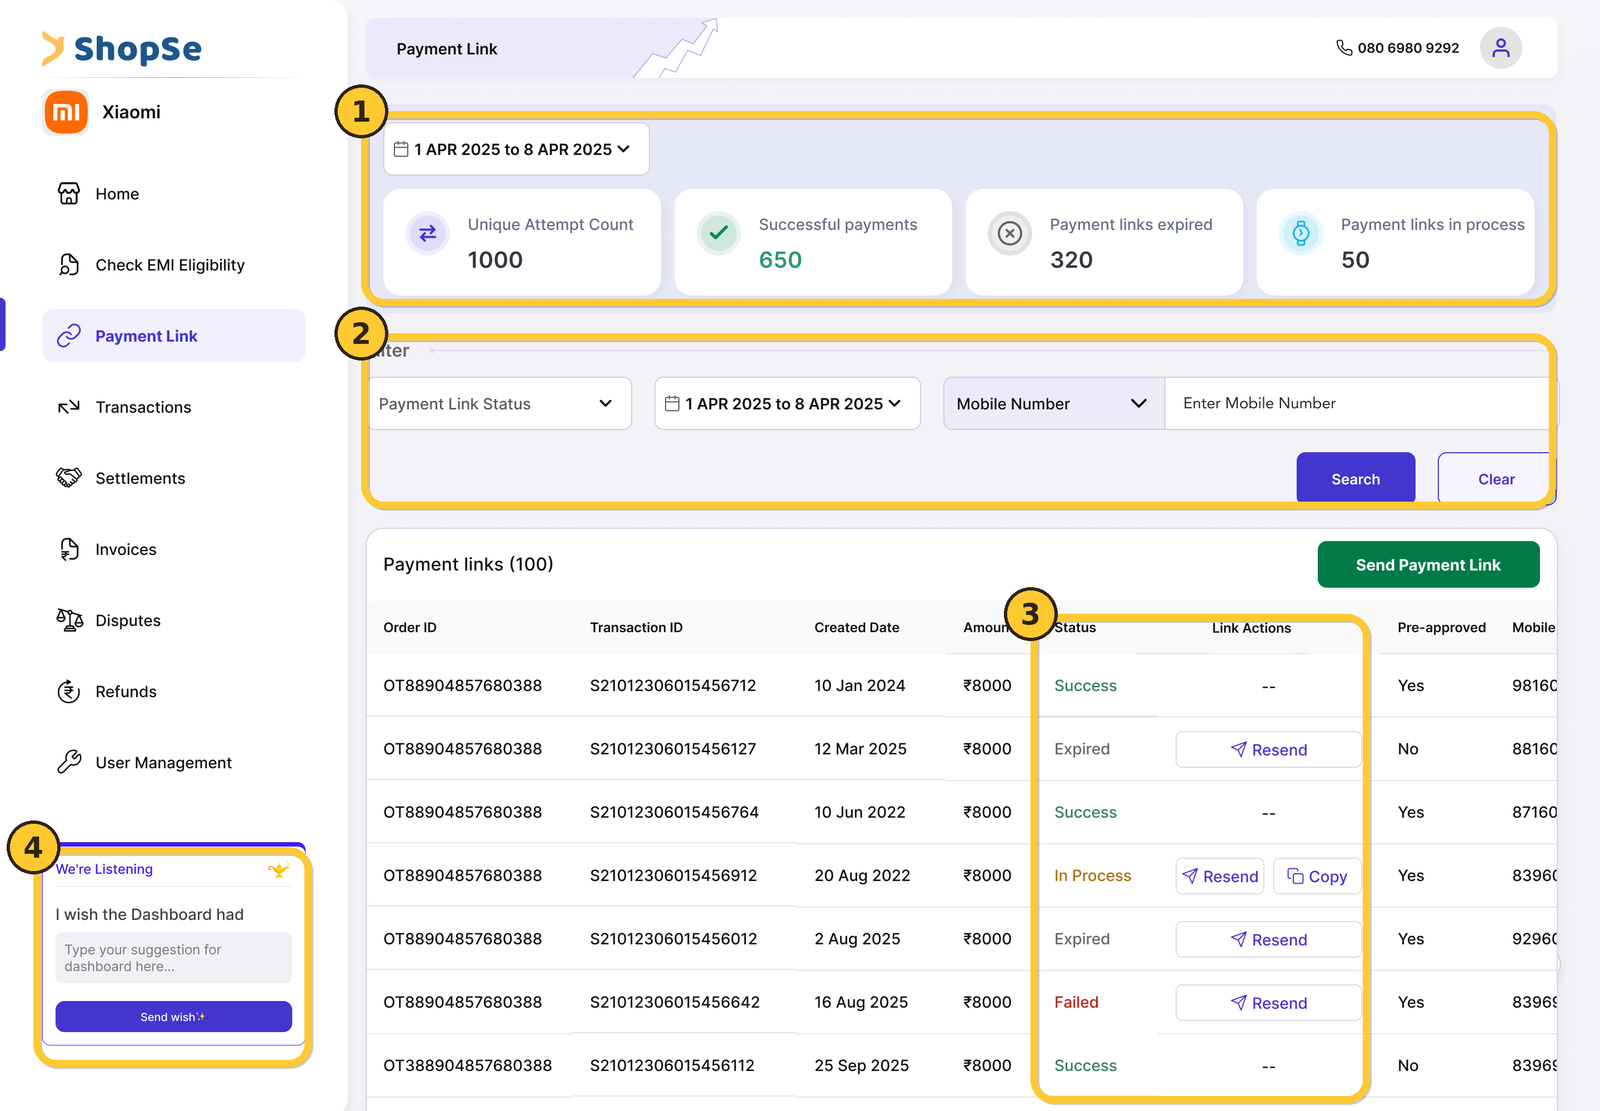Click the Check EMI Eligibility icon
The width and height of the screenshot is (1600, 1111).
[x=69, y=265]
